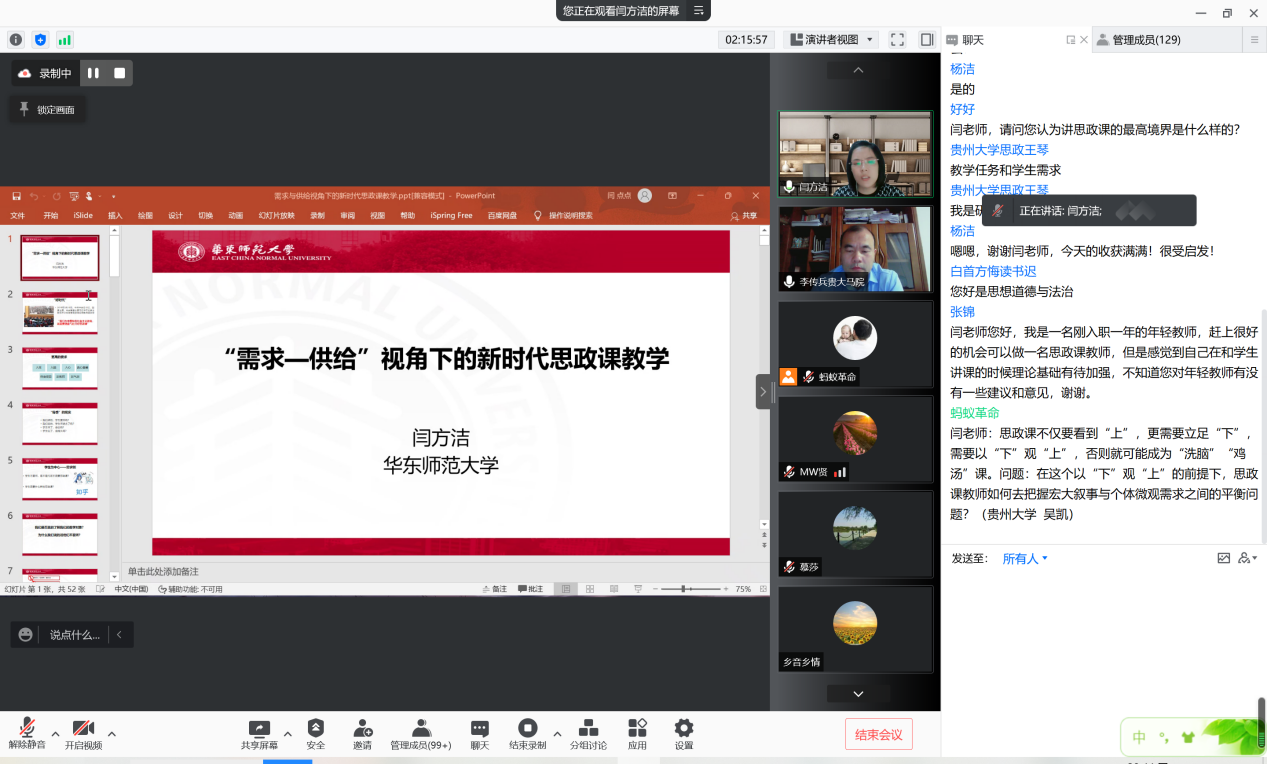Click the meeting info icon at top left
The height and width of the screenshot is (764, 1267).
coord(16,40)
